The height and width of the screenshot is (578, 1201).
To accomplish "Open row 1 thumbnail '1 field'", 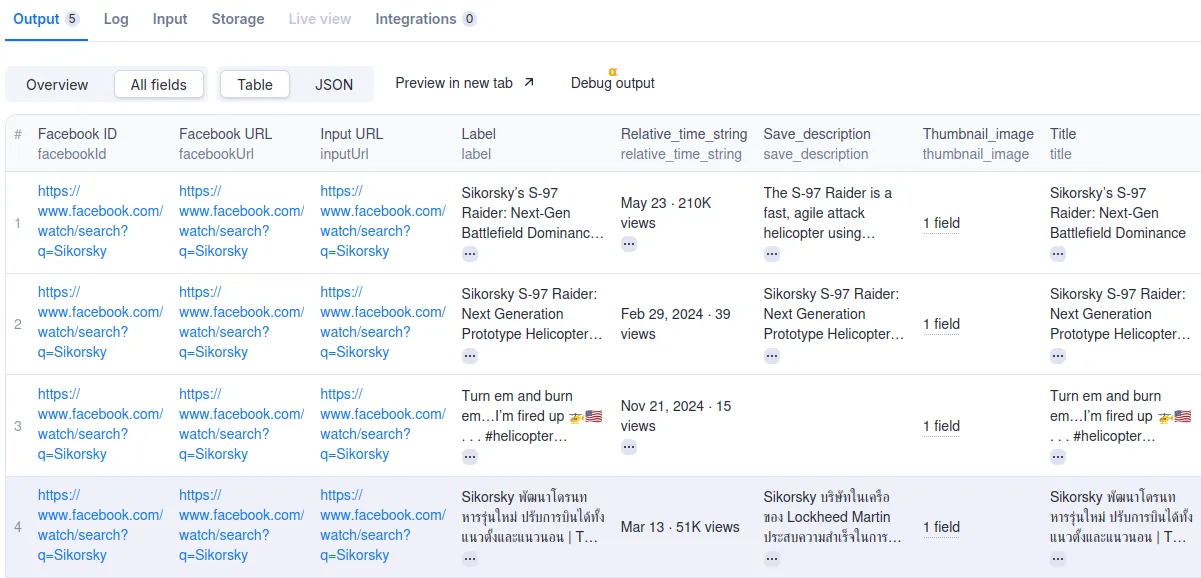I will click(941, 223).
